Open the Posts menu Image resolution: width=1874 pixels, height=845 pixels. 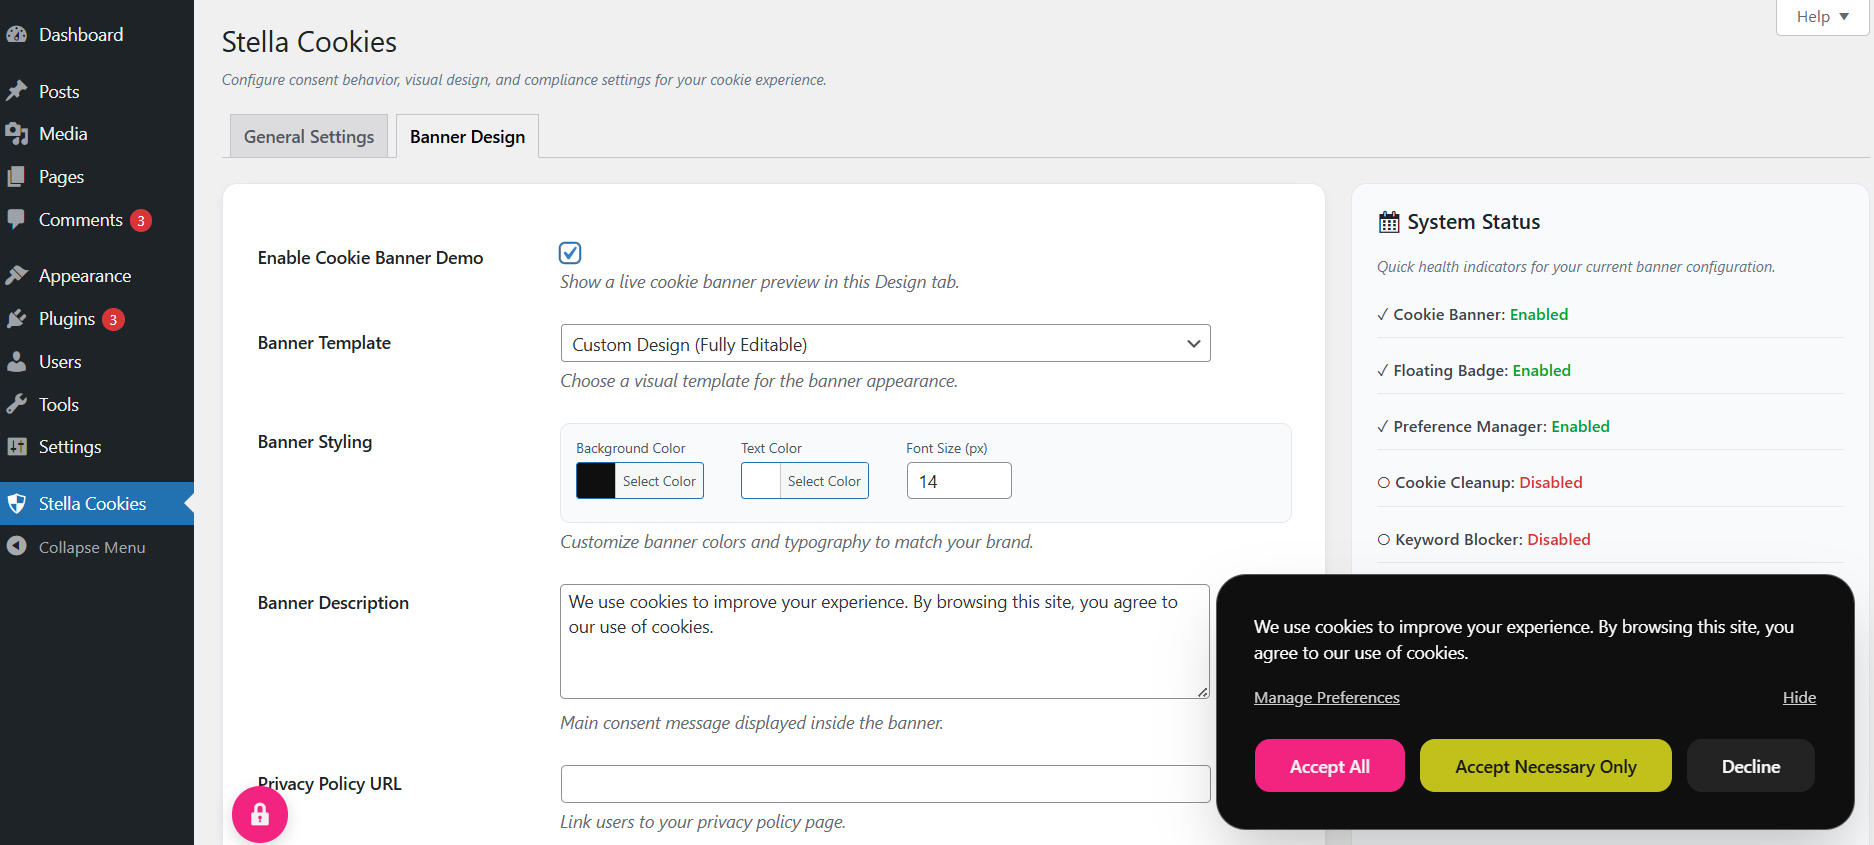pyautogui.click(x=97, y=91)
